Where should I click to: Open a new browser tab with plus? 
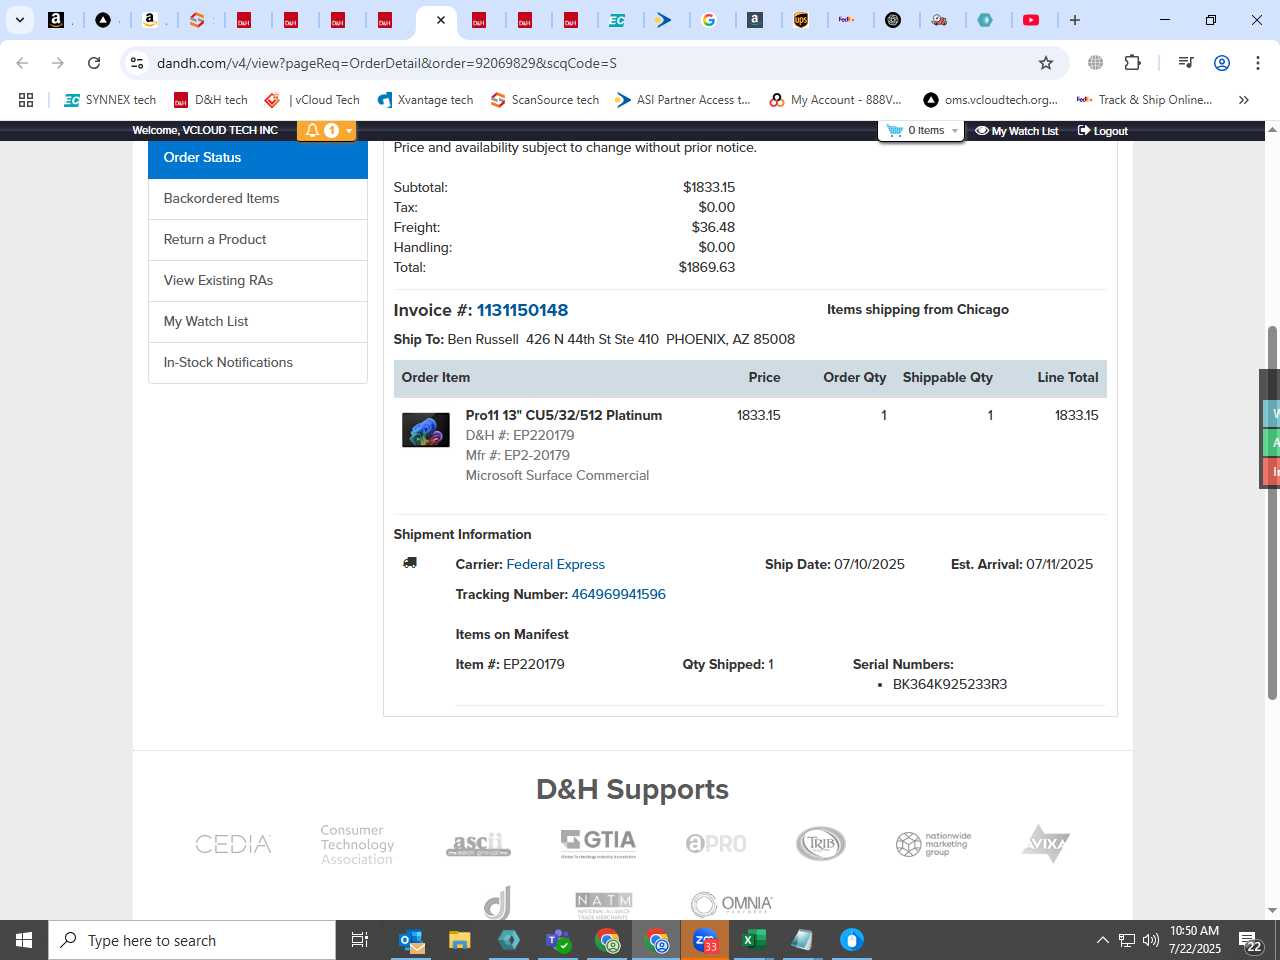(1075, 20)
